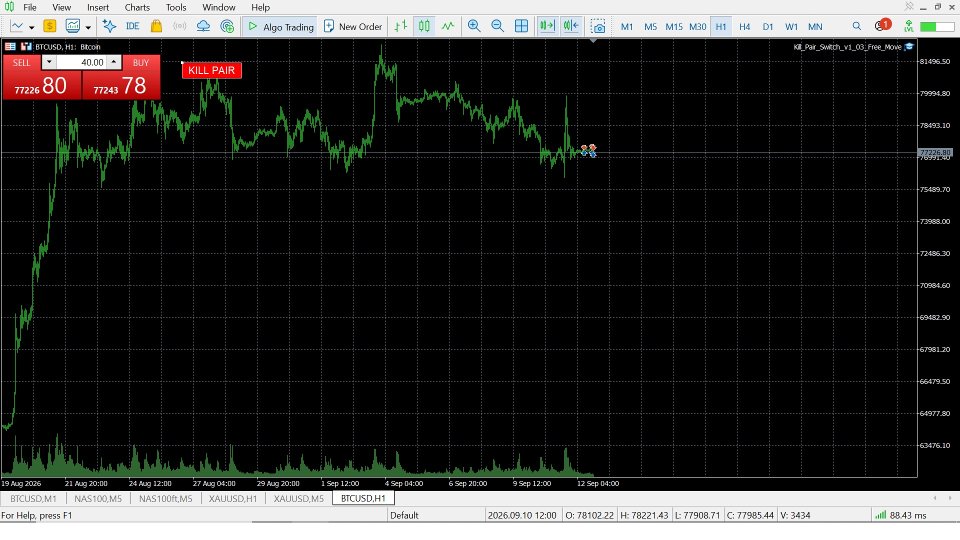Select the BTCUSD,H1 chart tab
This screenshot has height=540, width=960.
point(363,498)
